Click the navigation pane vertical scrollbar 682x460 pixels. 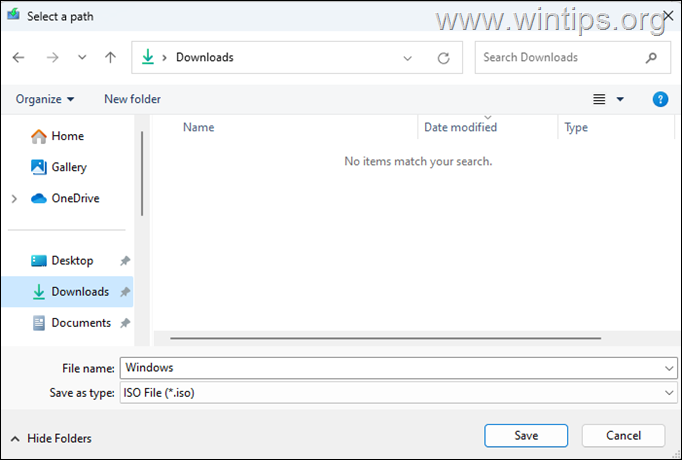point(142,174)
